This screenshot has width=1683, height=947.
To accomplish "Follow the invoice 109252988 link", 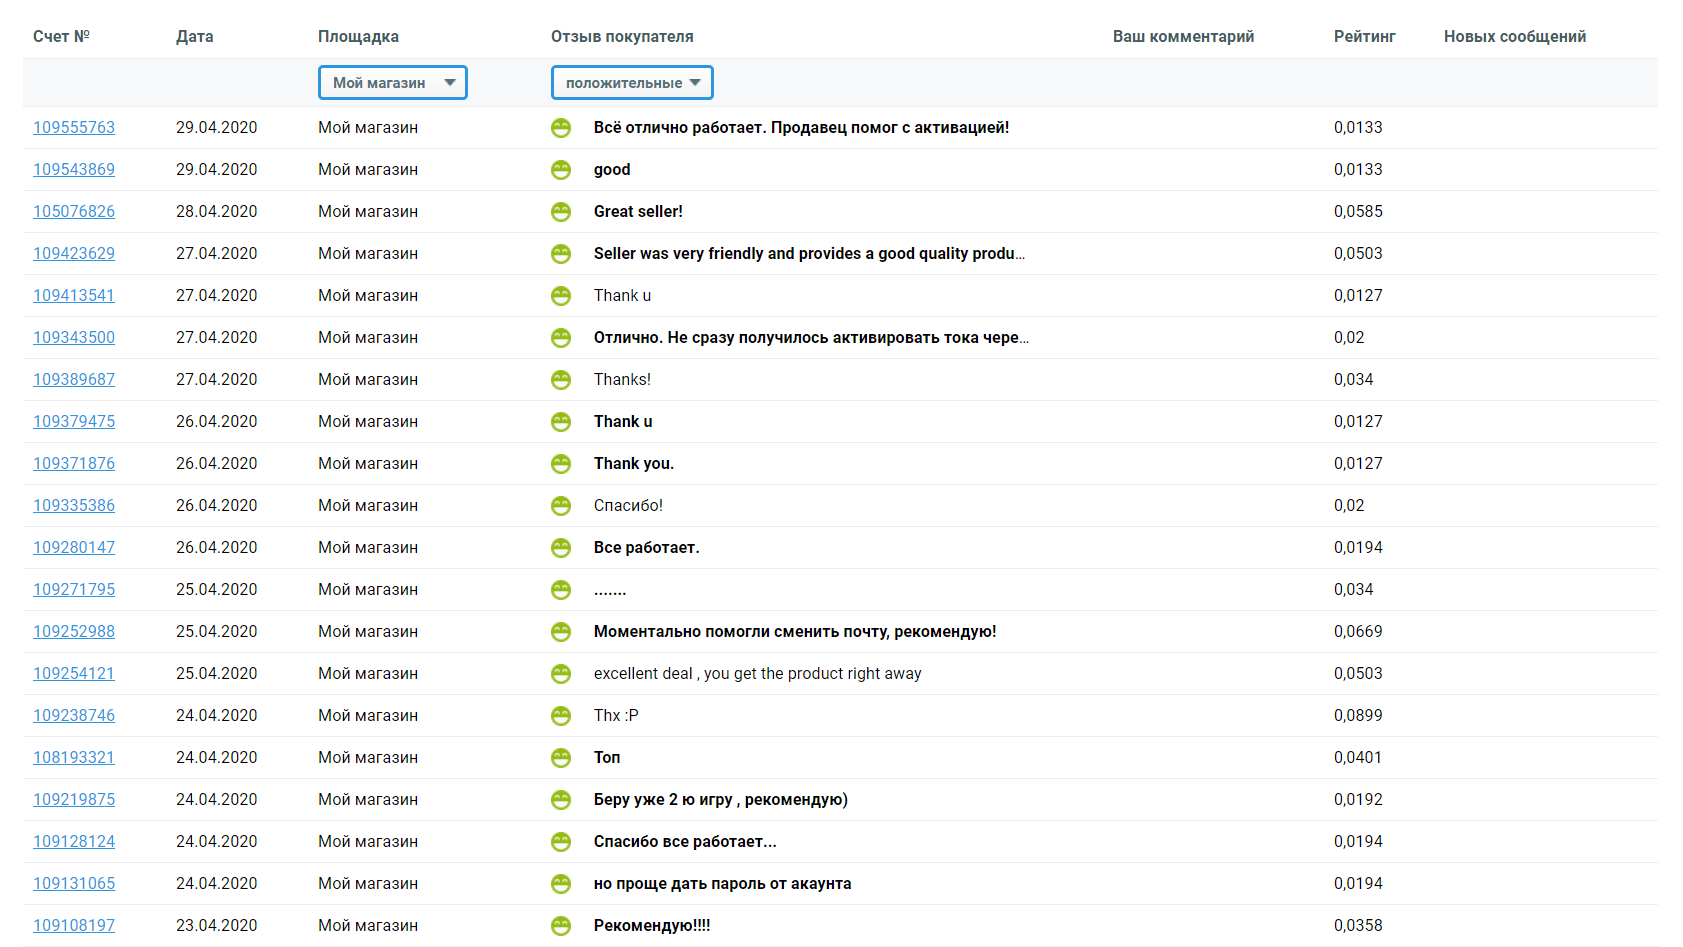I will pyautogui.click(x=74, y=632).
